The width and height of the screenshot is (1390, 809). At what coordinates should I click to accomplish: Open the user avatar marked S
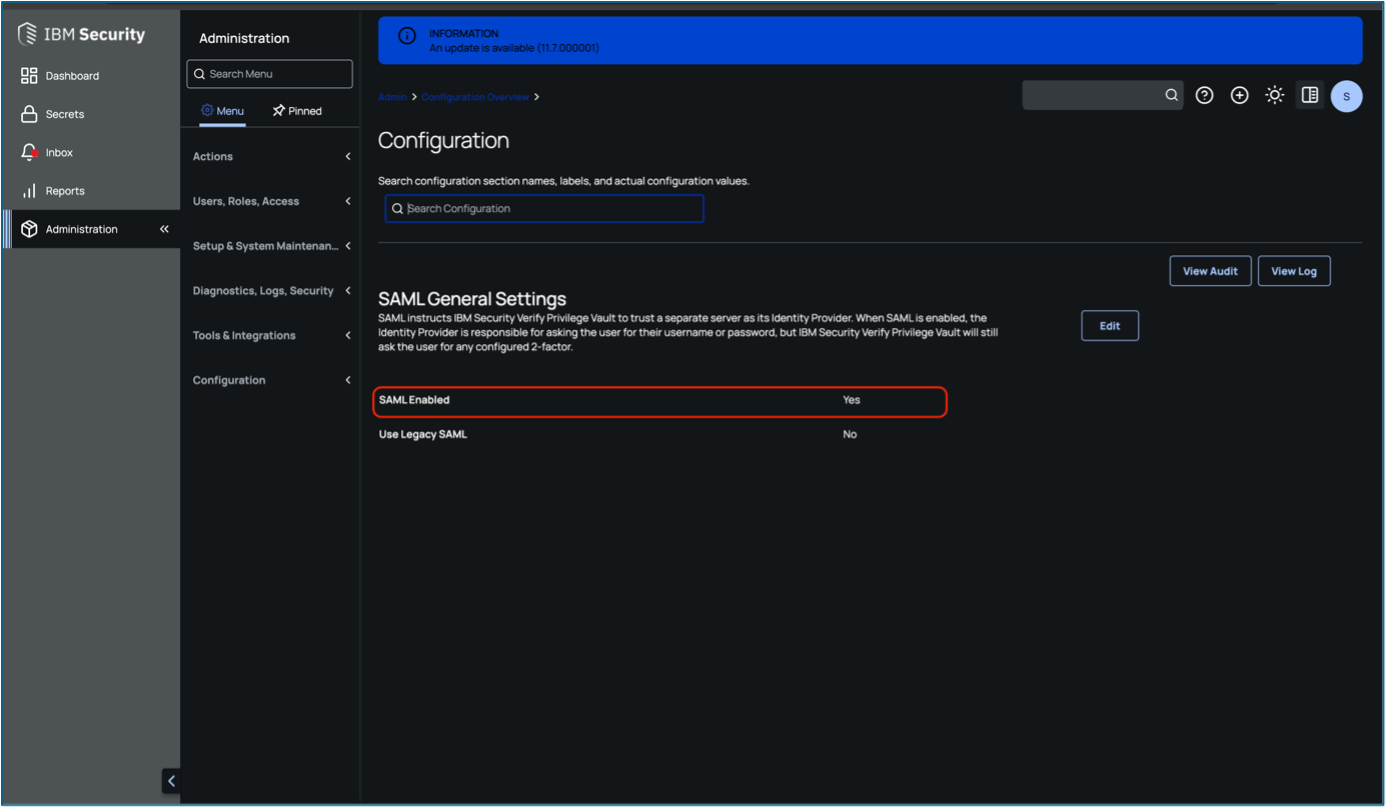pyautogui.click(x=1346, y=96)
